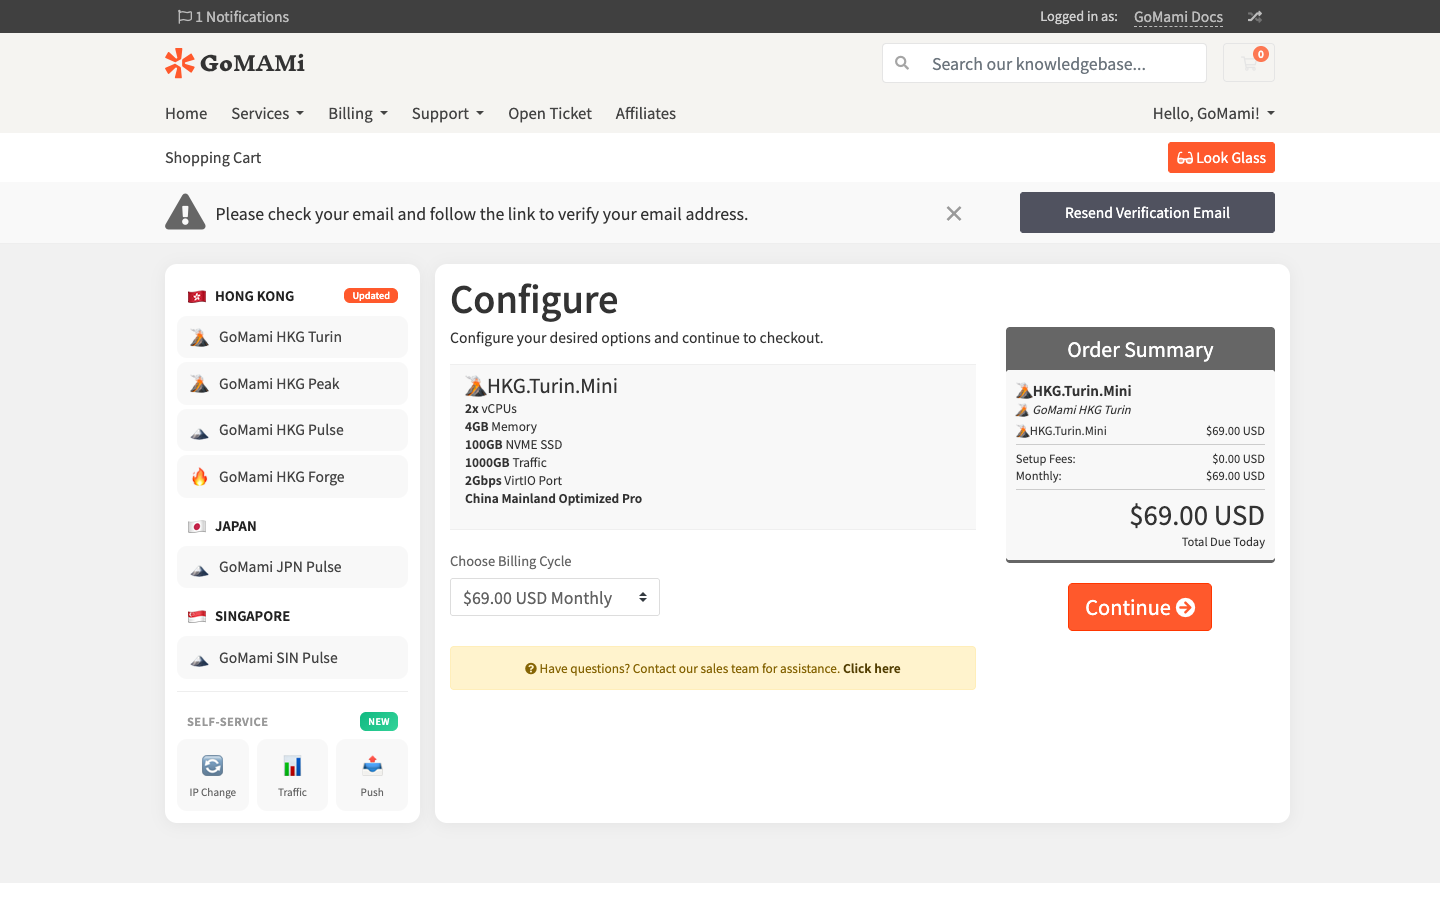The image size is (1440, 900).
Task: Select GoMami HKG Peak in sidebar
Action: coord(292,384)
